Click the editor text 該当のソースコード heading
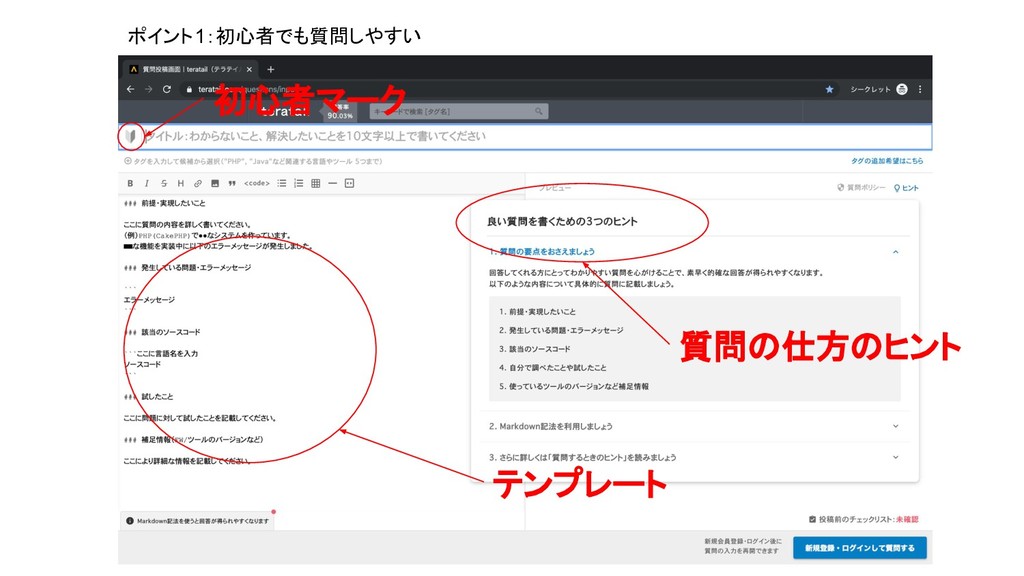 coord(171,332)
